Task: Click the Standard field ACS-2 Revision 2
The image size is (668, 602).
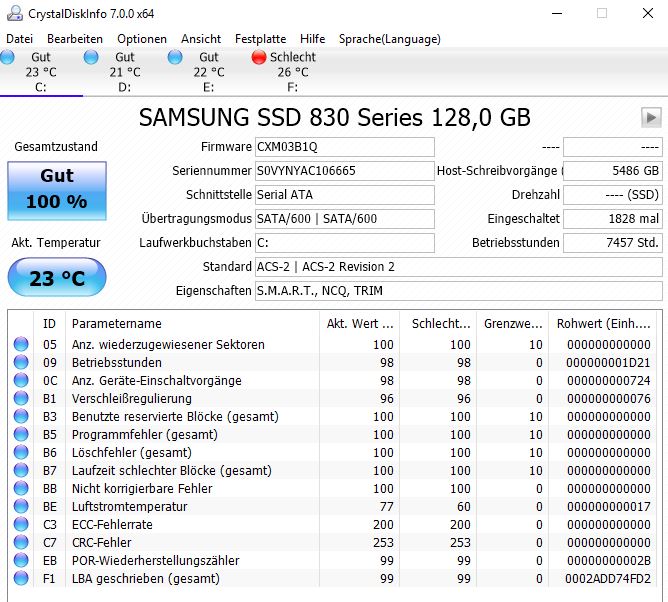Action: tap(459, 267)
